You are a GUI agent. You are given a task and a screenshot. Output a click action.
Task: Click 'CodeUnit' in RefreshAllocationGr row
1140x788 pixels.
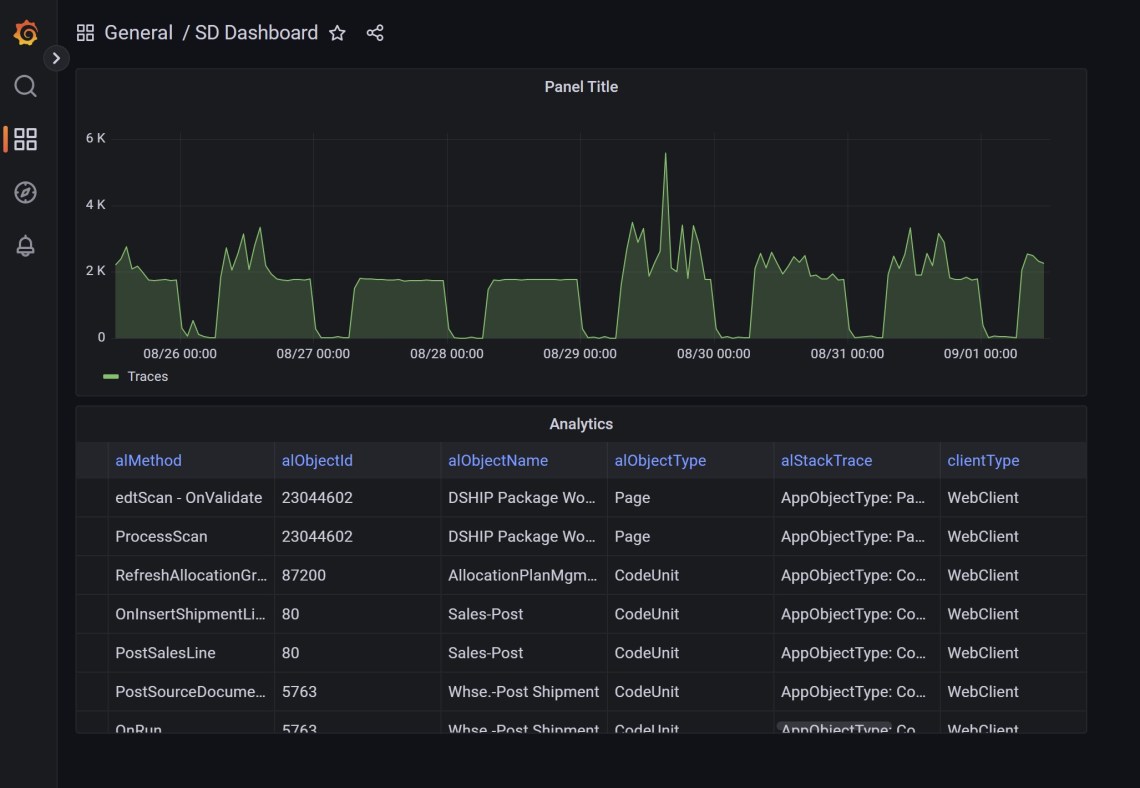pos(690,575)
